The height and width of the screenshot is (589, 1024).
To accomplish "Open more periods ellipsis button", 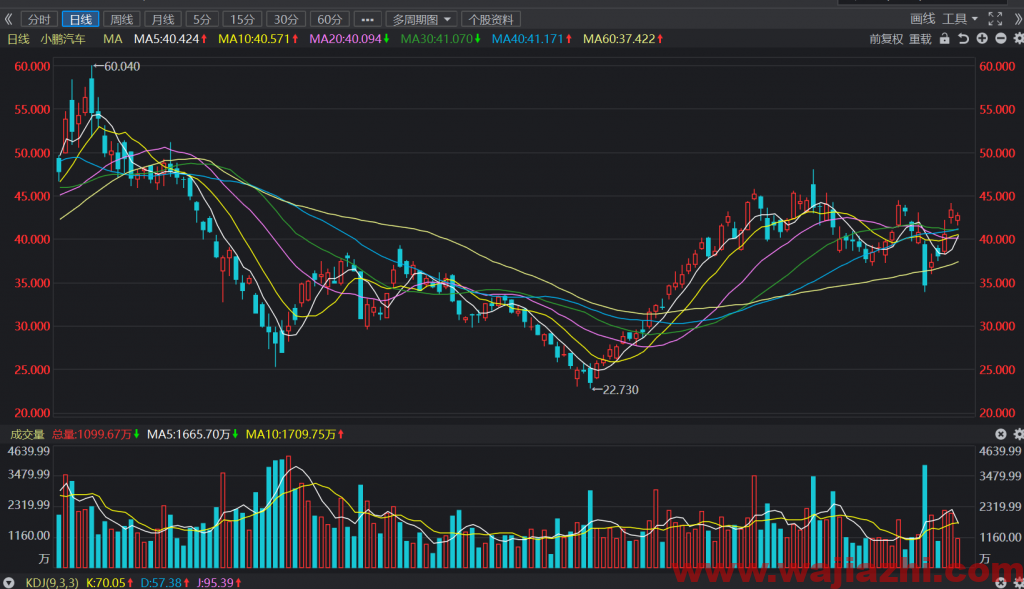I will 368,20.
